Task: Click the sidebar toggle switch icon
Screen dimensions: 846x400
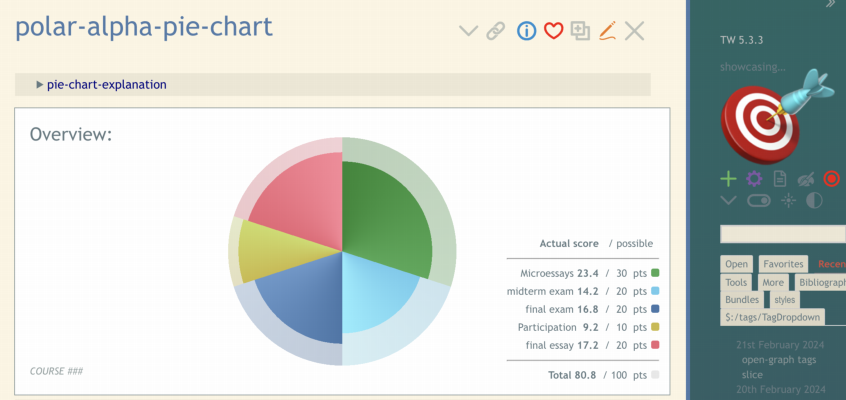Action: pos(758,201)
